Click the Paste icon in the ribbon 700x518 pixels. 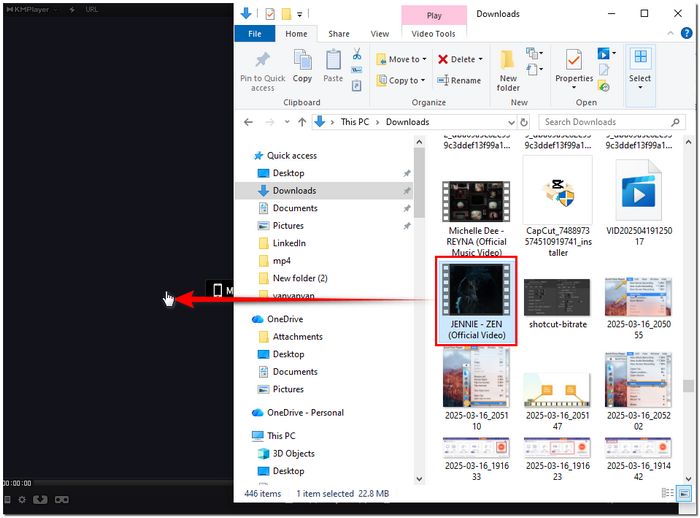pos(333,66)
